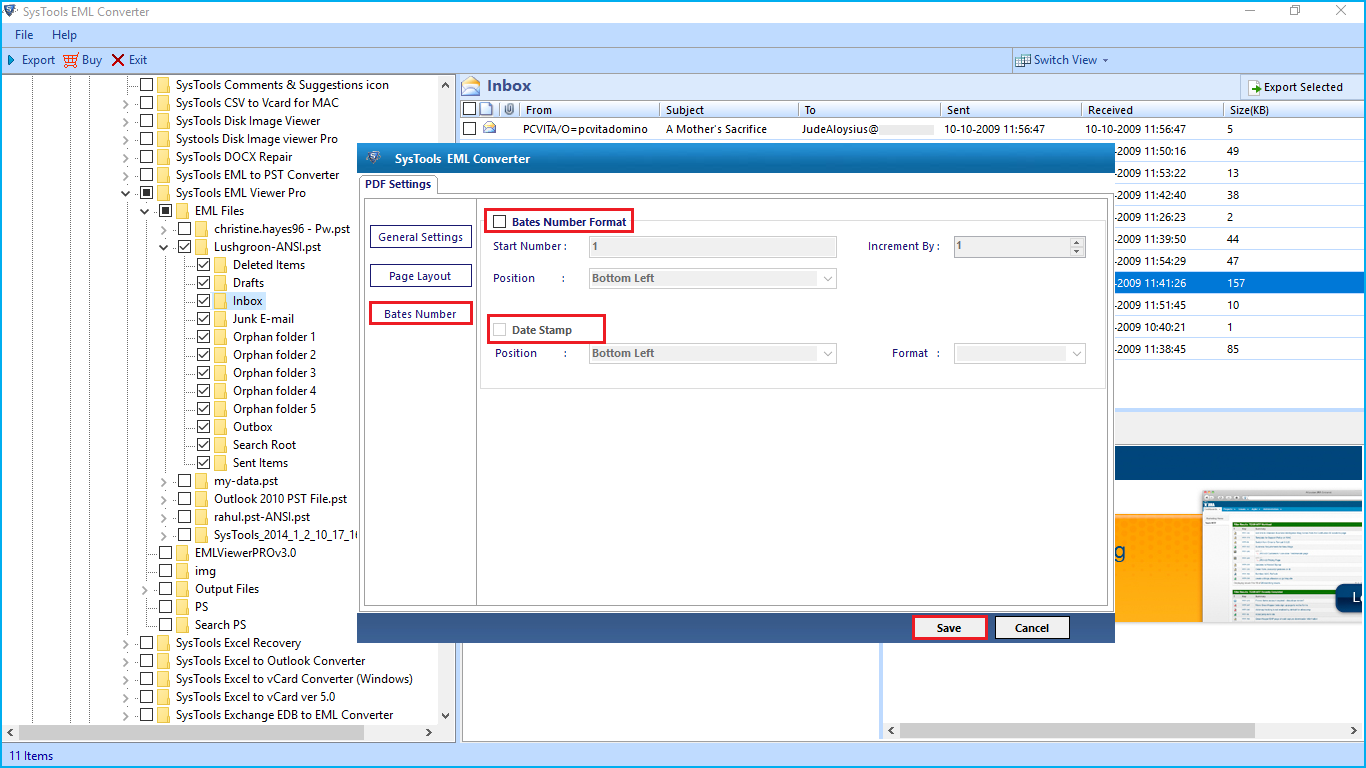
Task: Expand the rahul.pst-ANSI.pst node
Action: coord(164,517)
